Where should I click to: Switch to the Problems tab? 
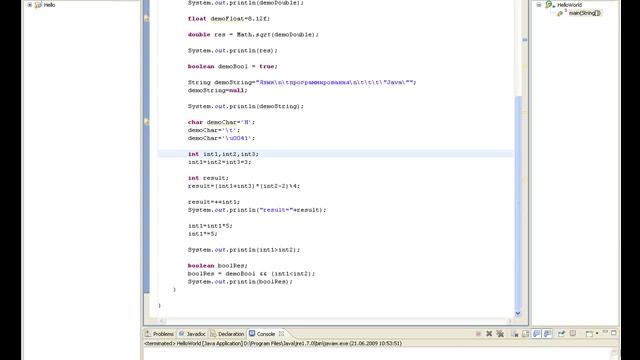tap(159, 334)
